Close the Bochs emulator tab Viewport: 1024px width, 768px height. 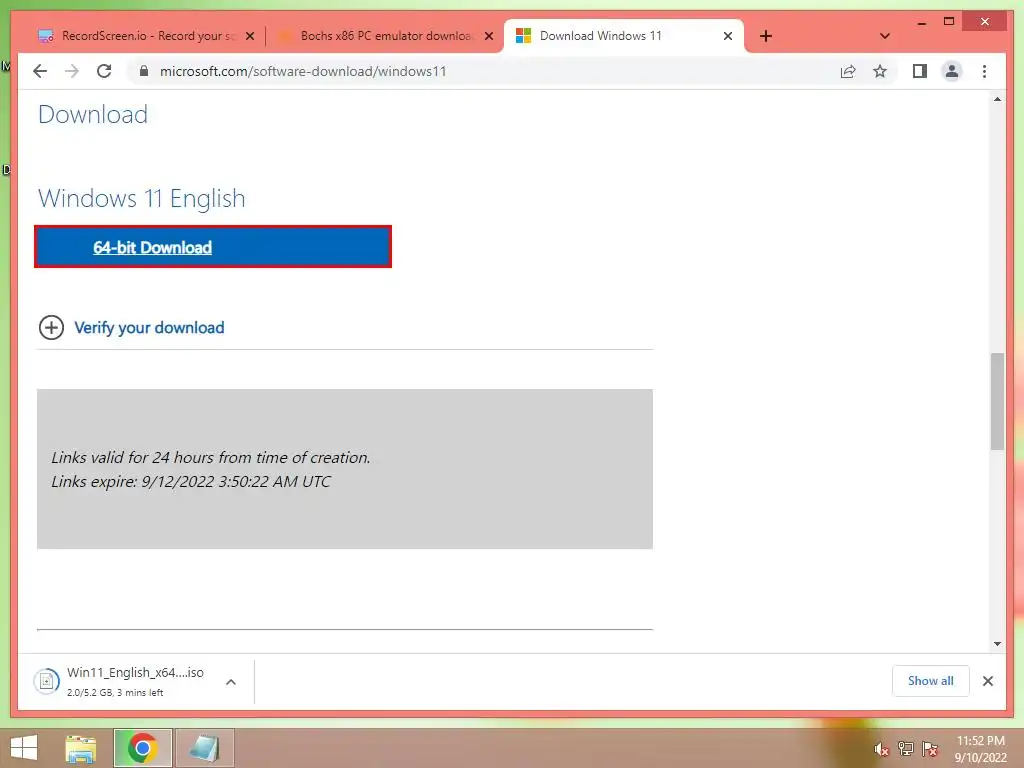[488, 36]
